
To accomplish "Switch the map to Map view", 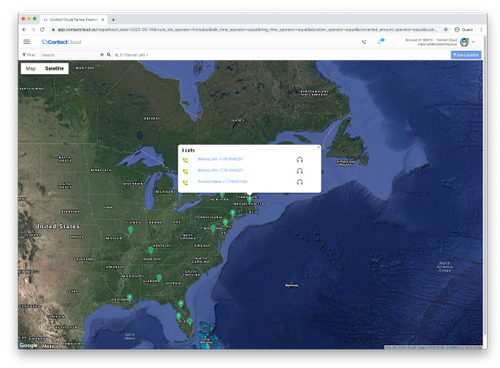I will [31, 68].
